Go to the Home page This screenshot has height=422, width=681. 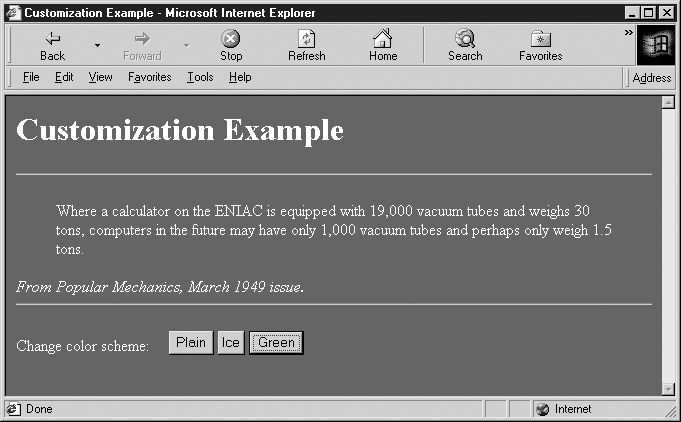point(382,44)
